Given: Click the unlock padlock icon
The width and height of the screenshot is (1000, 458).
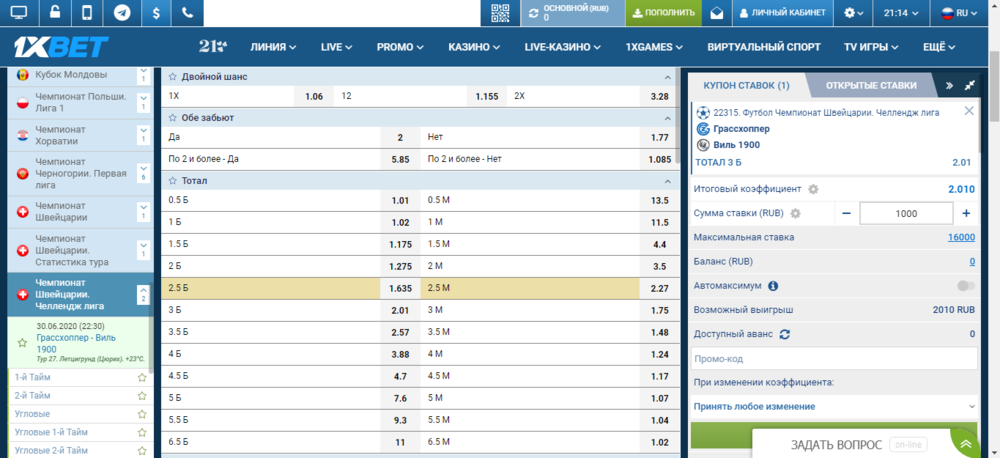Looking at the screenshot, I should (55, 13).
